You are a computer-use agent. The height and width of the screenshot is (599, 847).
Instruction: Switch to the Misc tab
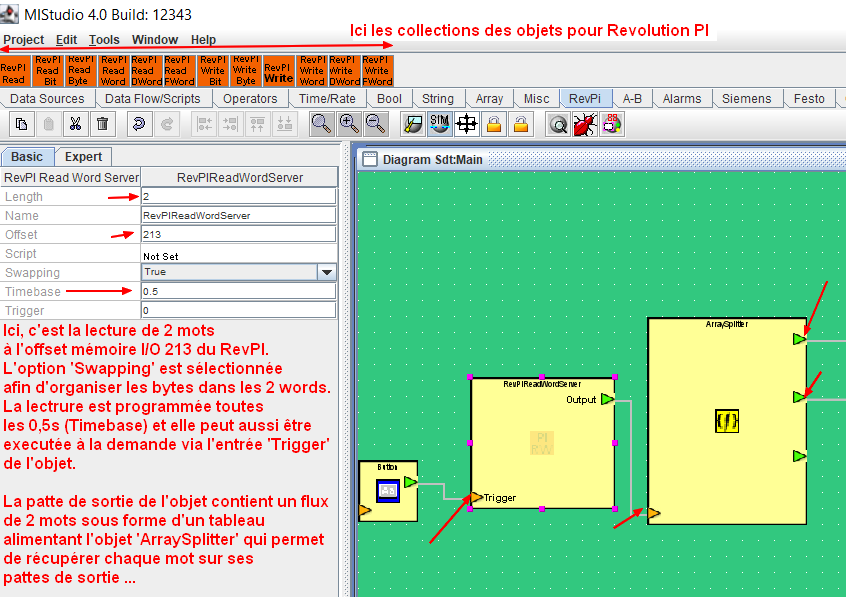point(536,99)
